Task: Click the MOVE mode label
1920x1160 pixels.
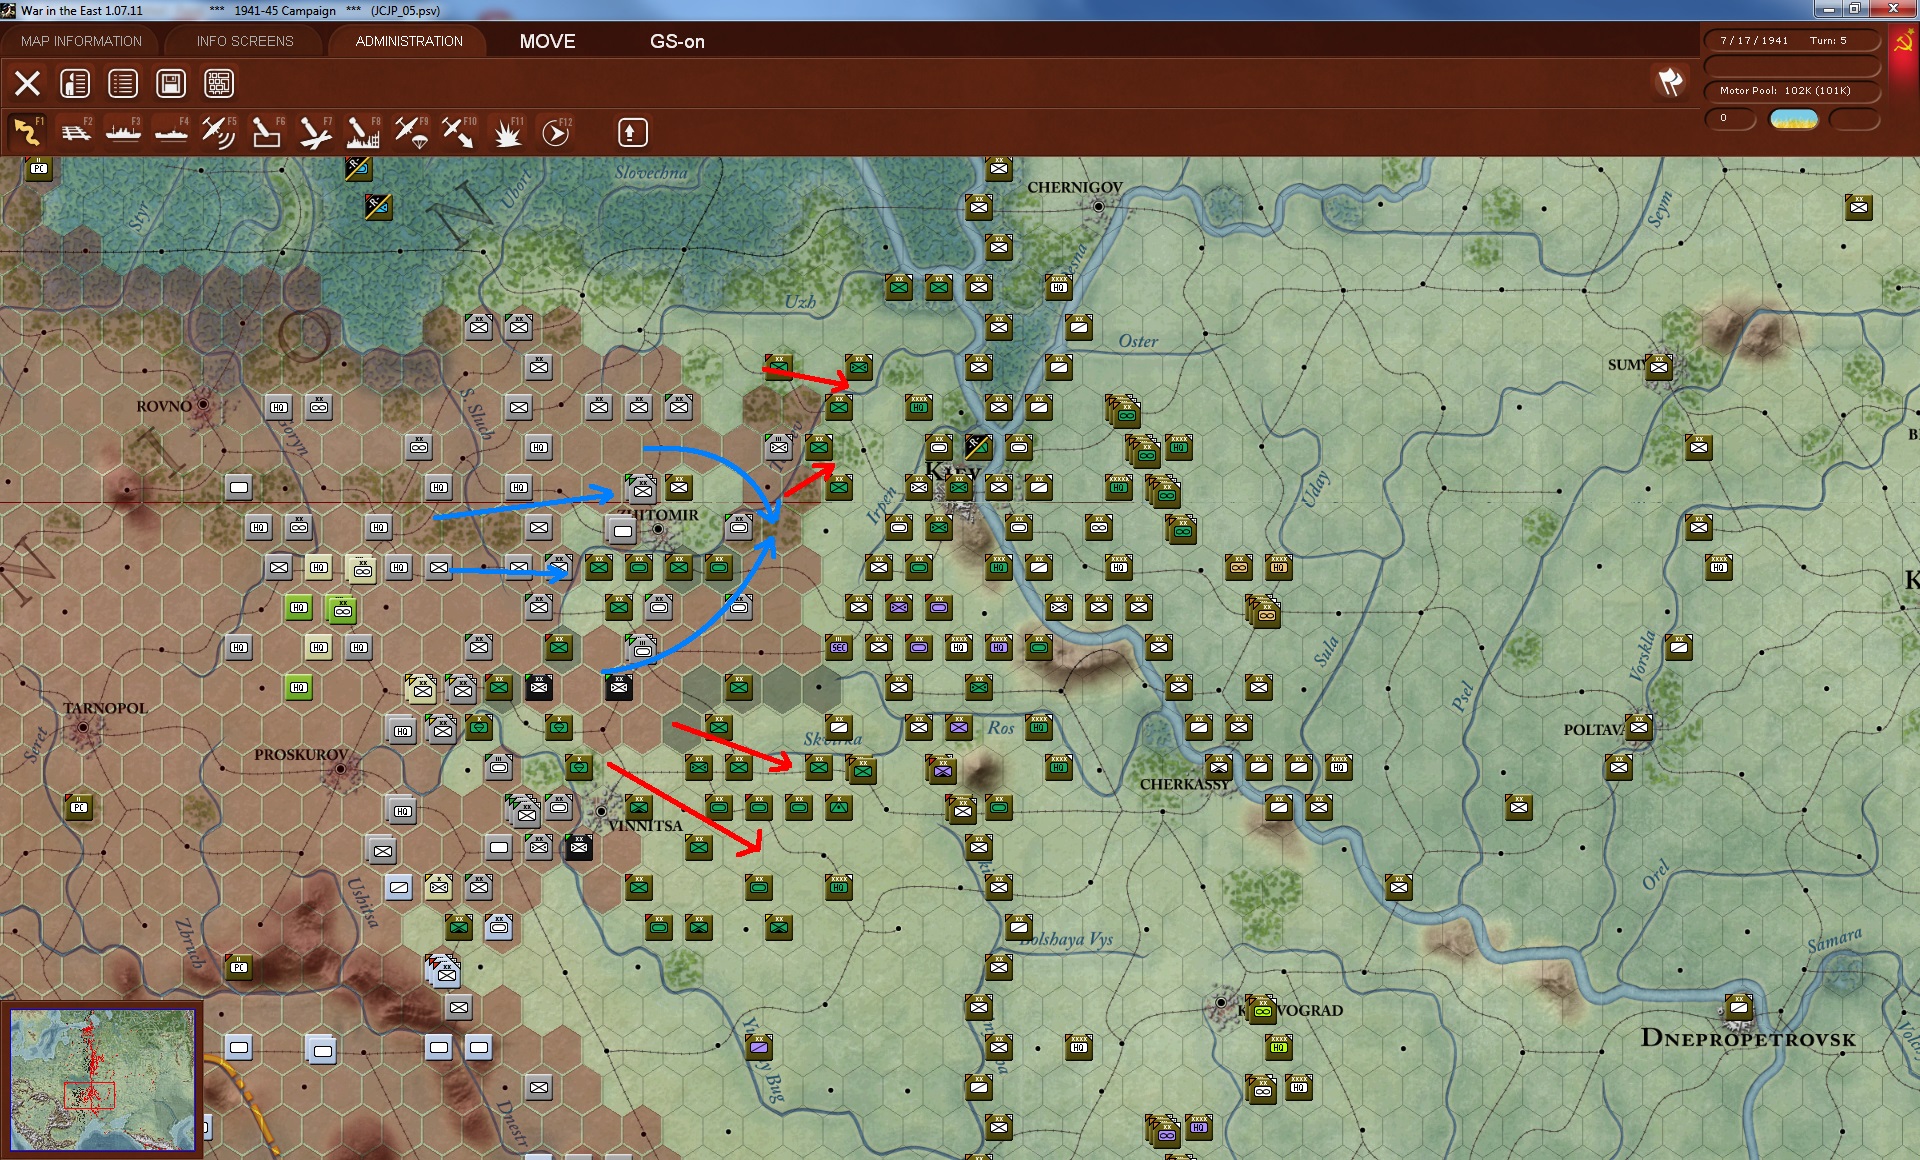Action: tap(547, 41)
